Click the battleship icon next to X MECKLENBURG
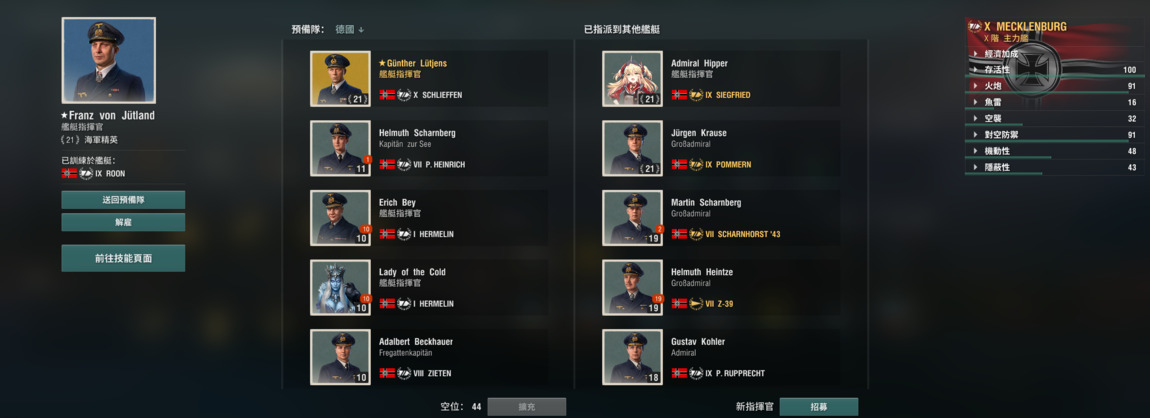The width and height of the screenshot is (1150, 418). click(975, 26)
